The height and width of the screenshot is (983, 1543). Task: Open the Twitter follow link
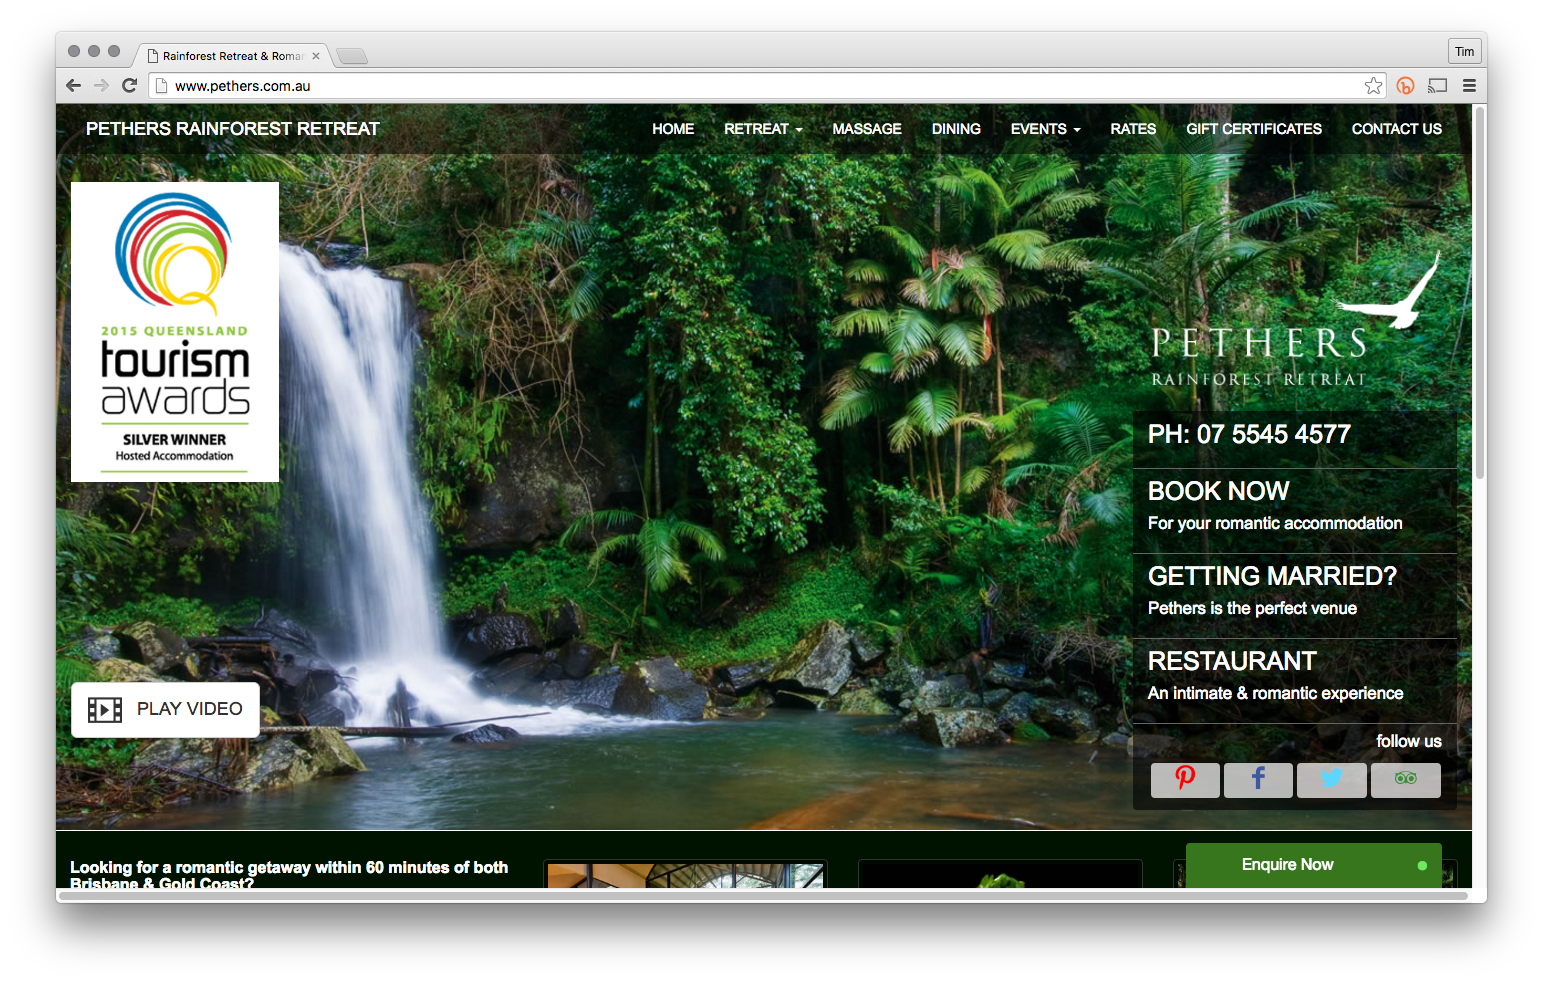tap(1332, 779)
